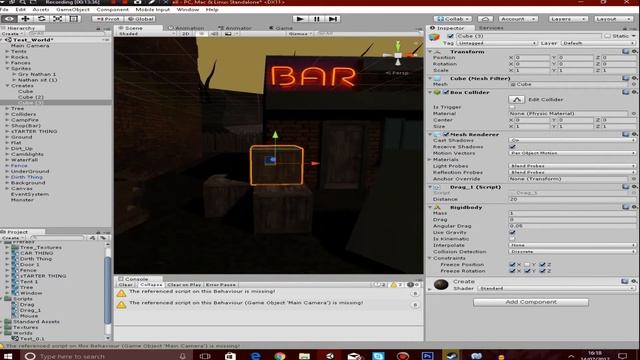The height and width of the screenshot is (360, 640).
Task: Open Transform component help icon
Action: tap(626, 51)
